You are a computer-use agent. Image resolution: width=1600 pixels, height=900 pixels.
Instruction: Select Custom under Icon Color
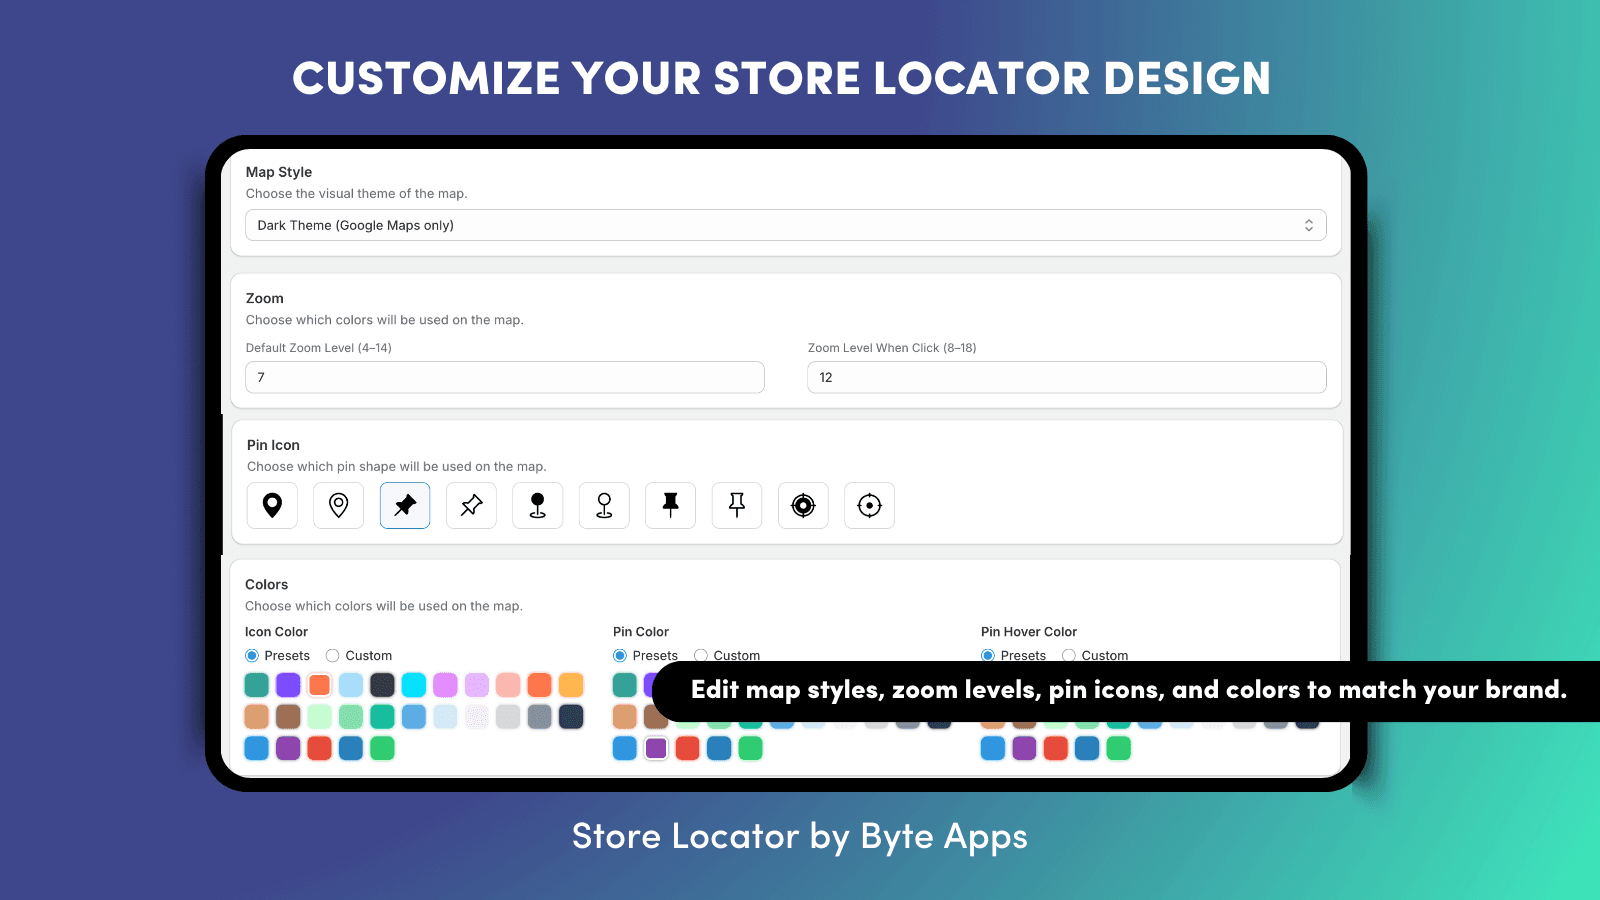pos(333,656)
